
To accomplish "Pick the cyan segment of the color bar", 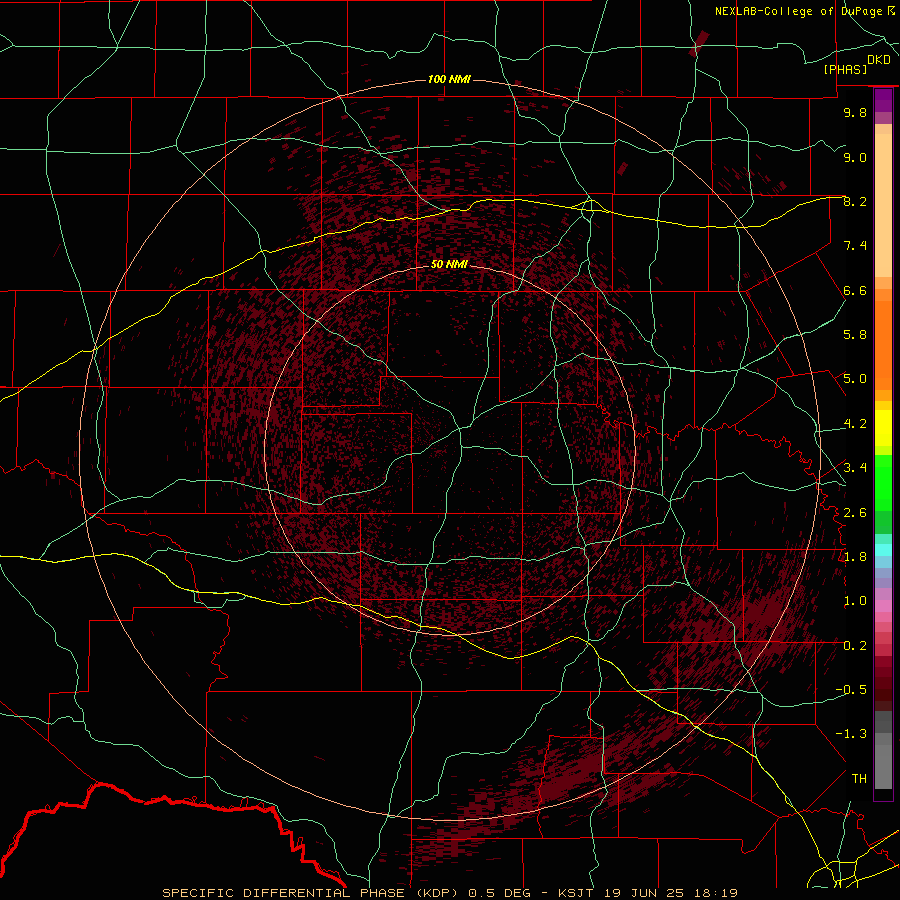I will click(x=883, y=549).
